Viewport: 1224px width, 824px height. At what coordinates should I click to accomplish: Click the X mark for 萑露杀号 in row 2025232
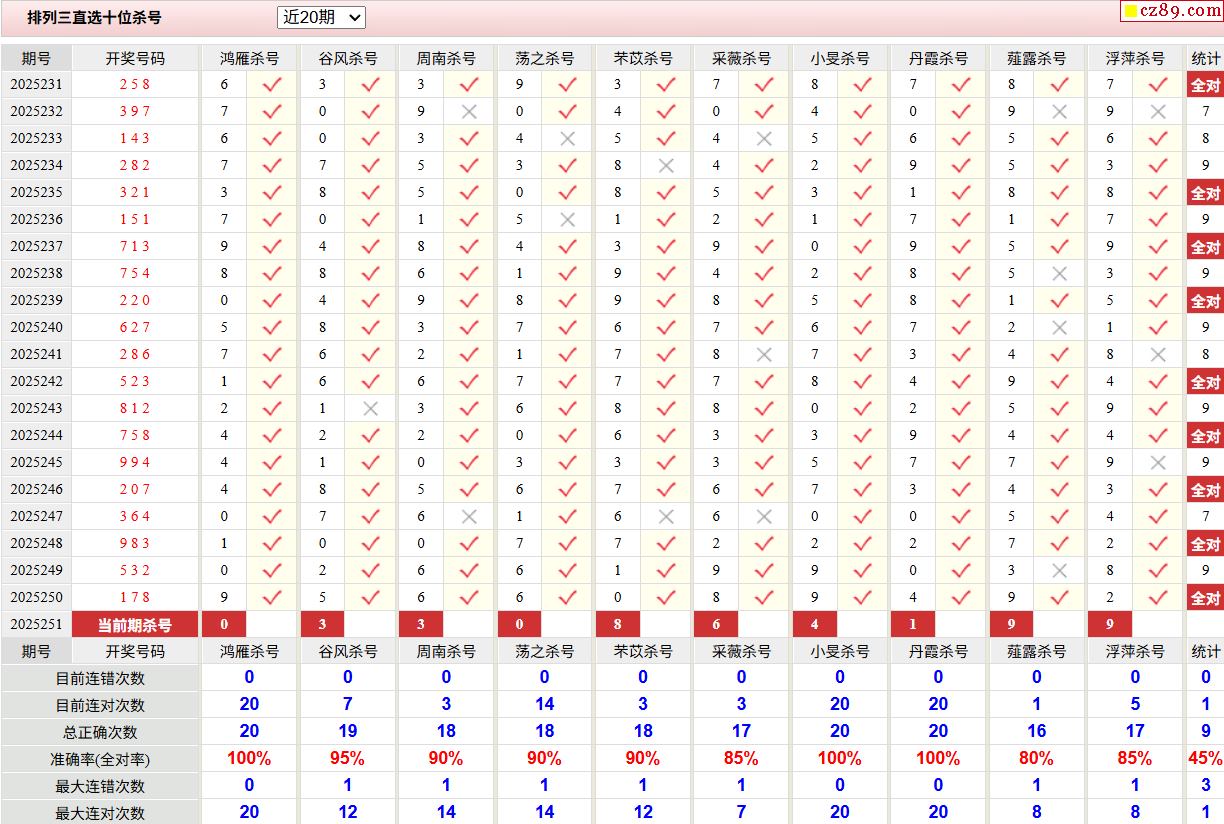tap(1060, 112)
